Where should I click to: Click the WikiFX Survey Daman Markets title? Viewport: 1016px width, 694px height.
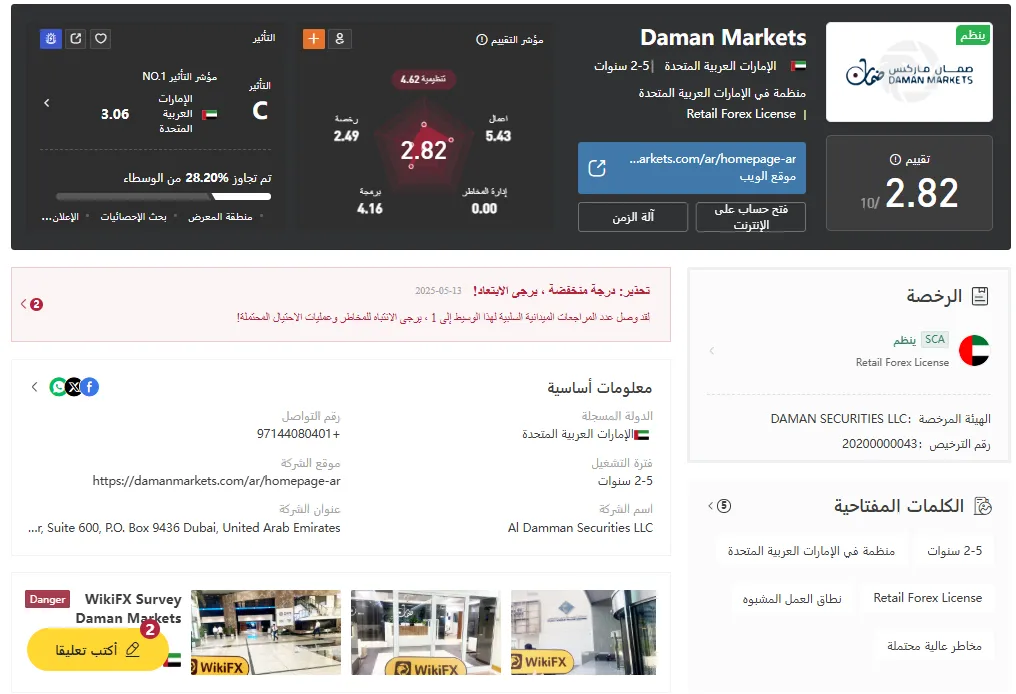coord(128,608)
